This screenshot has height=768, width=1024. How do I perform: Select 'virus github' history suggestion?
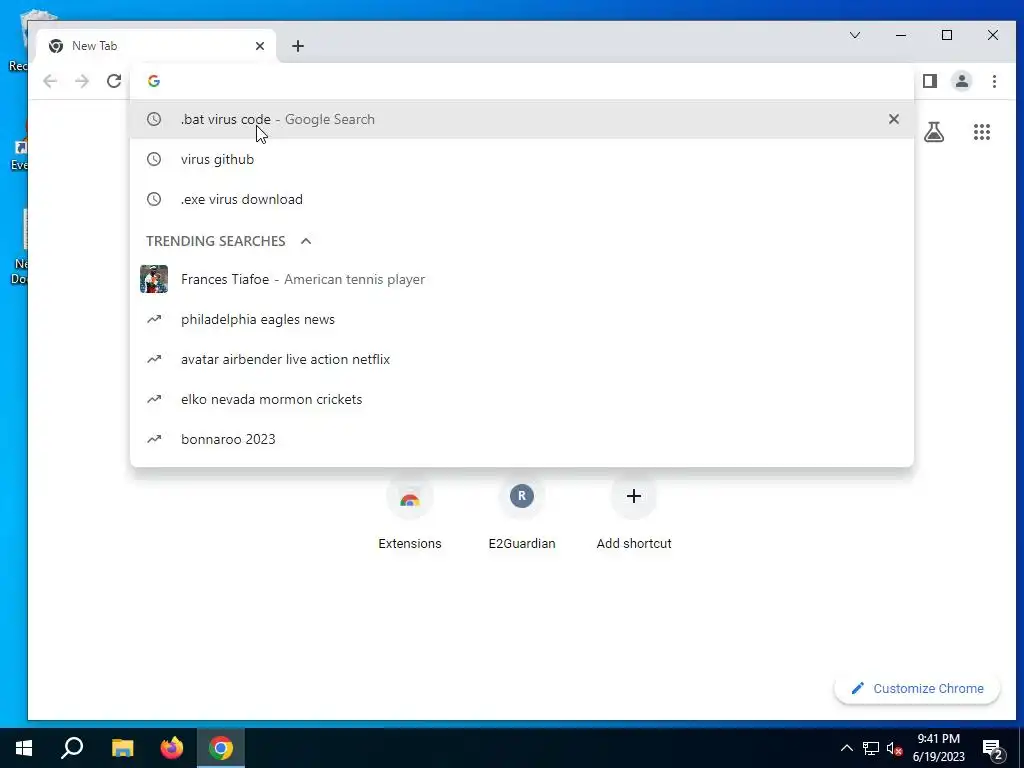click(x=522, y=159)
